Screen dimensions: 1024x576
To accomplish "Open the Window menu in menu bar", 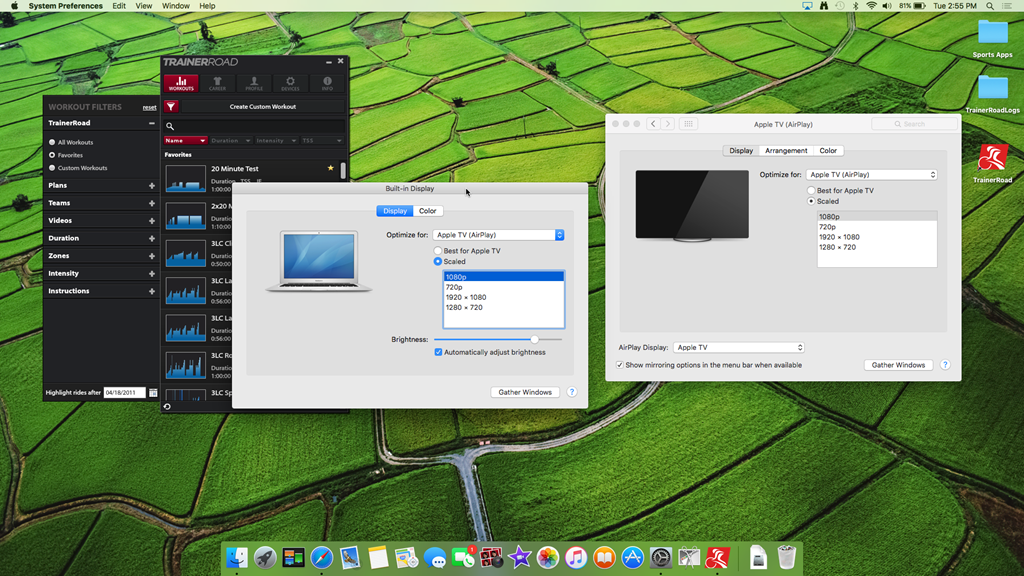I will point(176,6).
